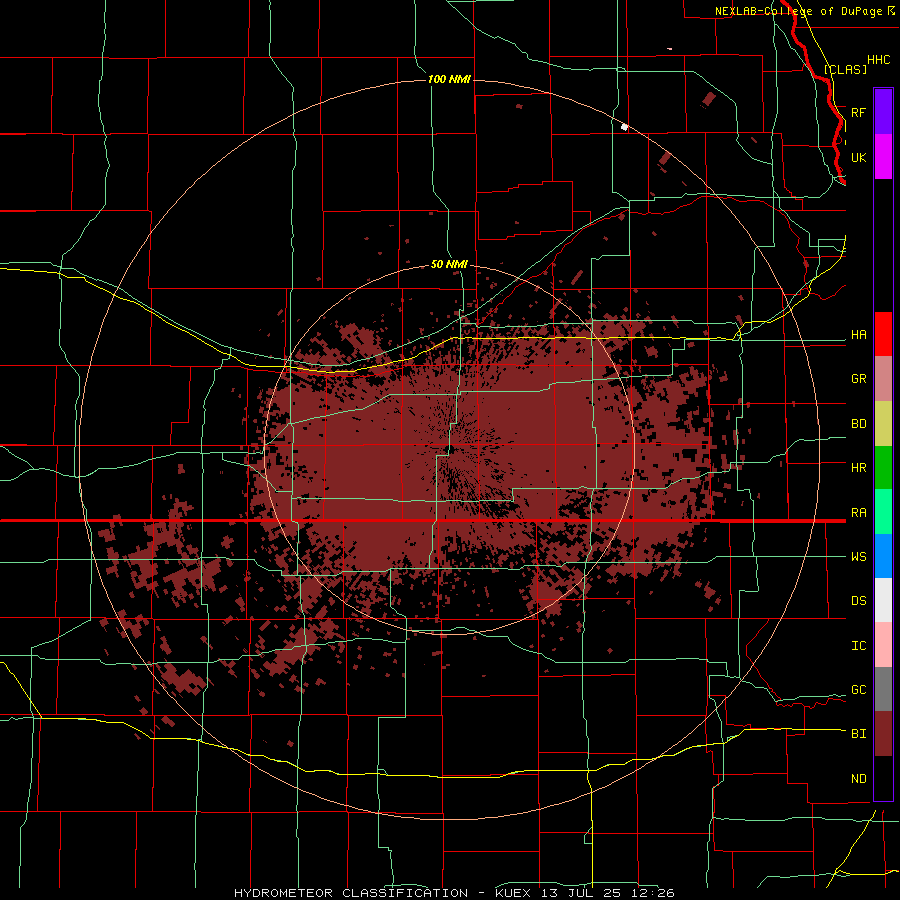Image resolution: width=900 pixels, height=900 pixels.
Task: Click the HYDROMETEOR CLASSIFICATION title text
Action: pyautogui.click(x=351, y=893)
